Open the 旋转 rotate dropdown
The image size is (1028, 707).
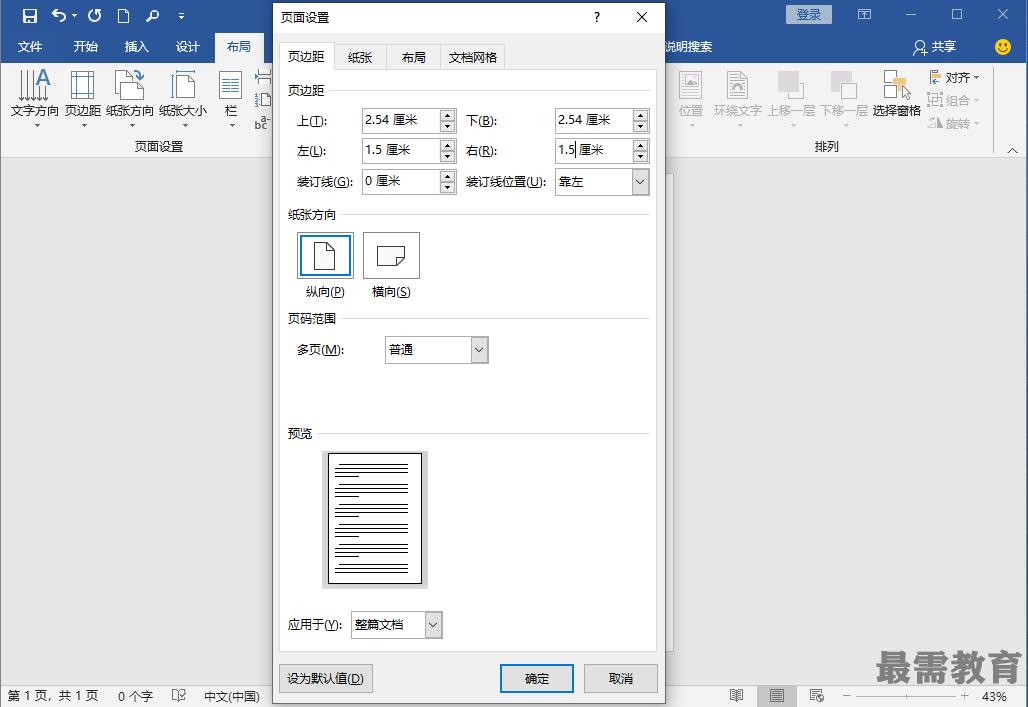pyautogui.click(x=955, y=123)
